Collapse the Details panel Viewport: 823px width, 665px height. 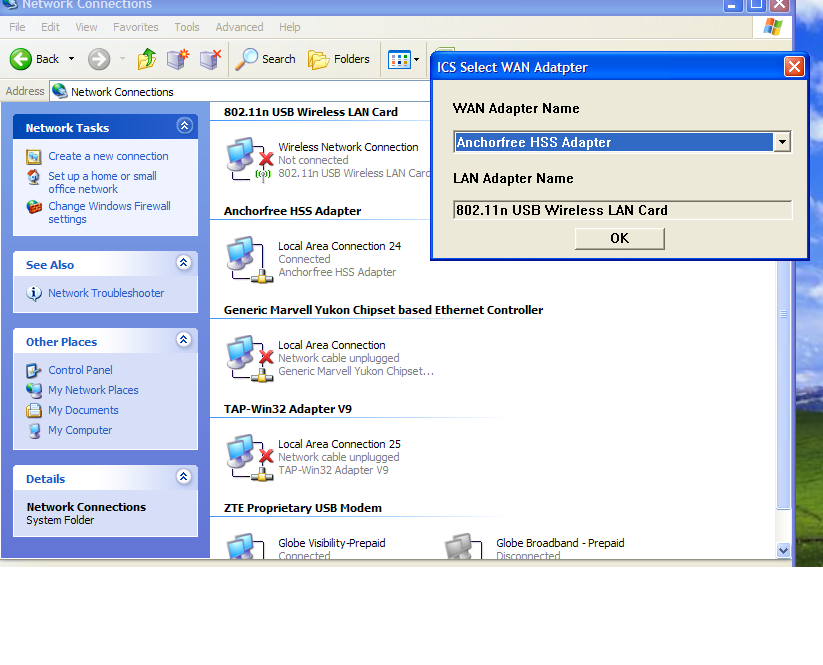(x=183, y=477)
